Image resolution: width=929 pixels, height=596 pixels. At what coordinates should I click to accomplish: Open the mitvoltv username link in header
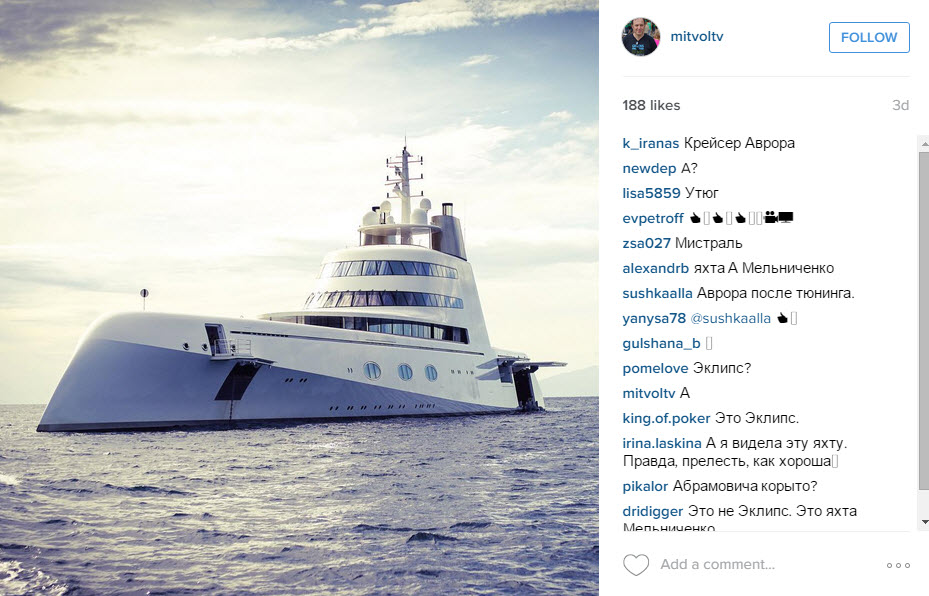pos(697,36)
